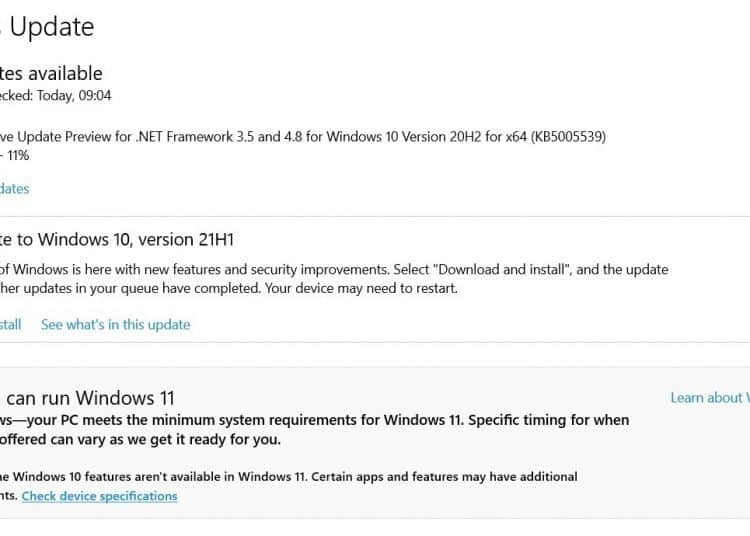Follow the Learn about Windows 11 link
The width and height of the screenshot is (750, 536).
click(x=710, y=398)
